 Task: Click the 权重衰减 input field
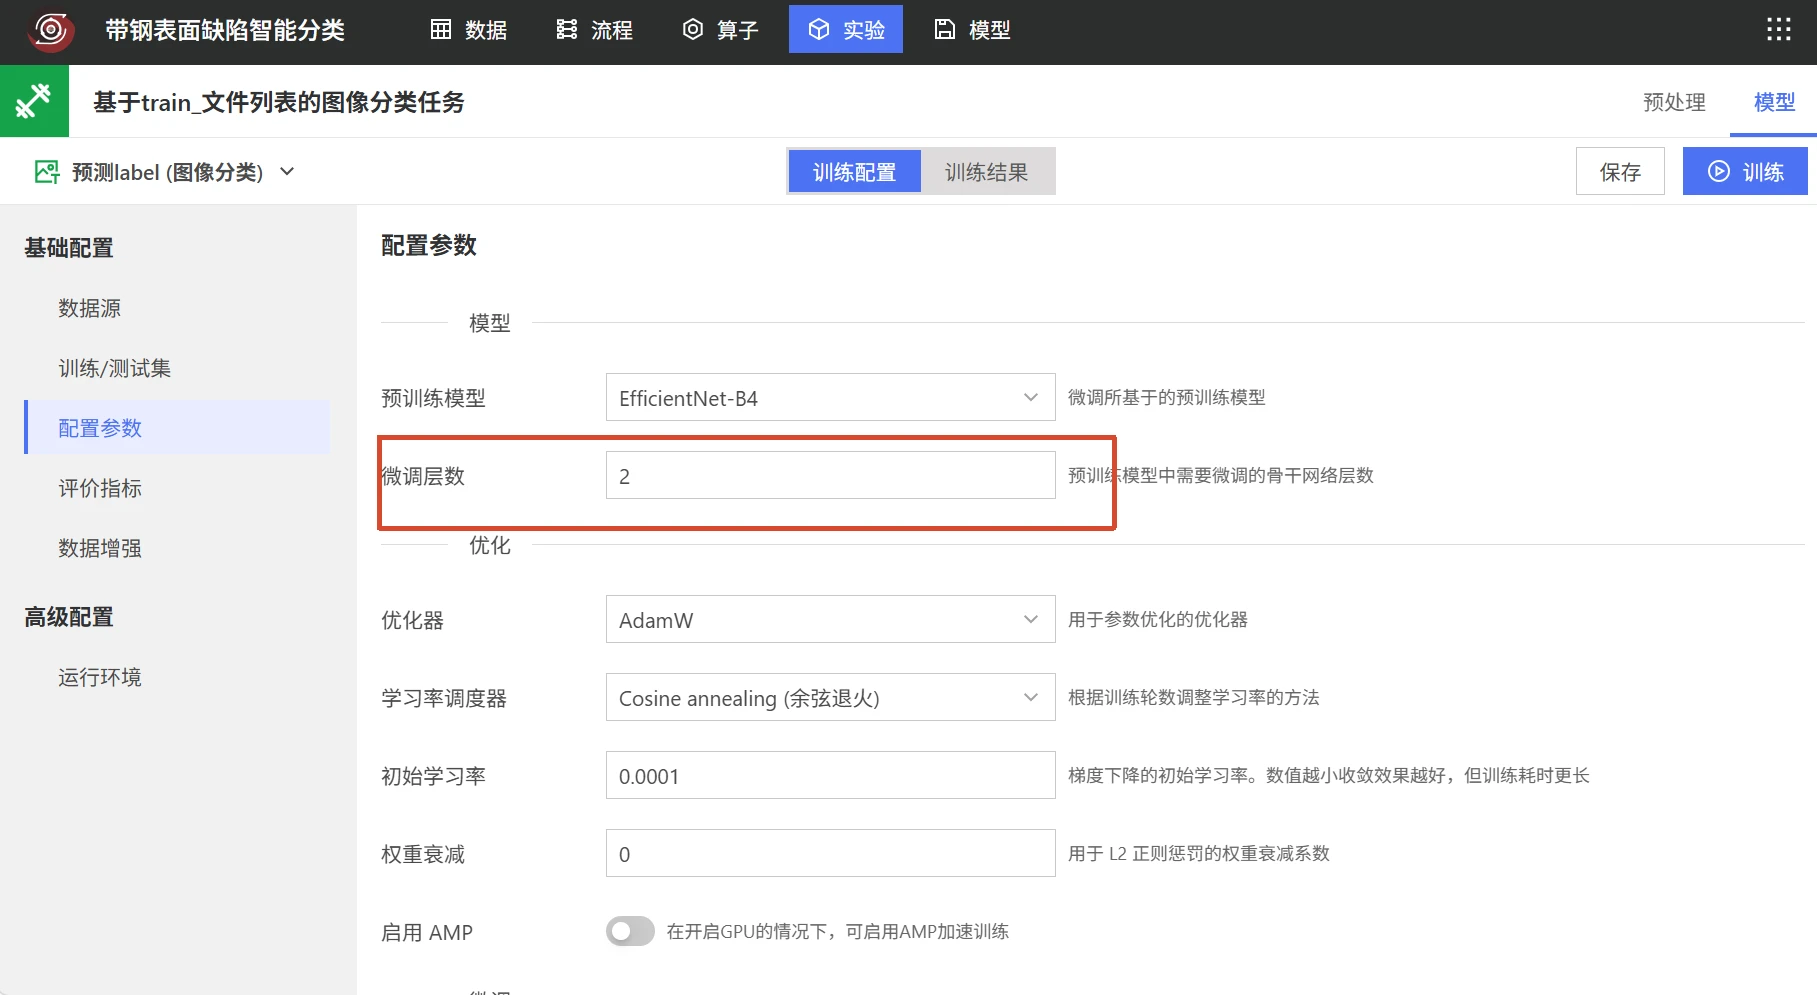(830, 853)
